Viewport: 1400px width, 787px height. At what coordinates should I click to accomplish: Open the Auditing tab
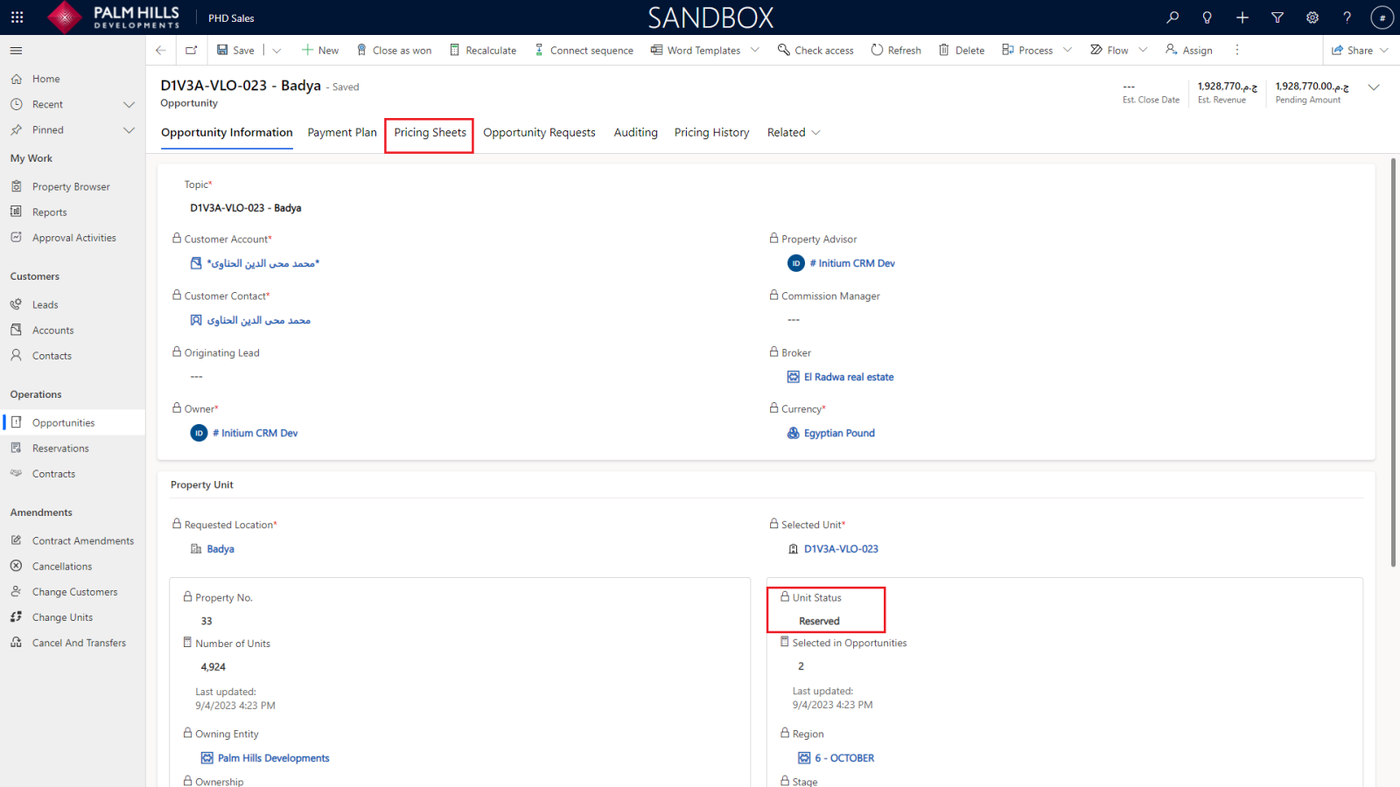(x=636, y=132)
